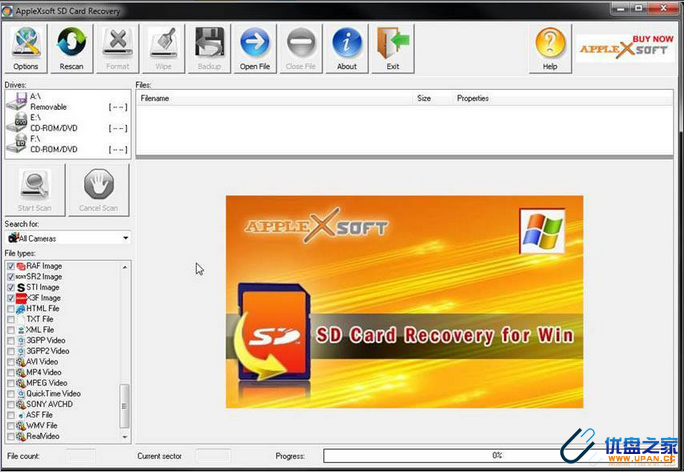
Task: Select the F:\ CD-ROM/DVD drive
Action: point(68,144)
